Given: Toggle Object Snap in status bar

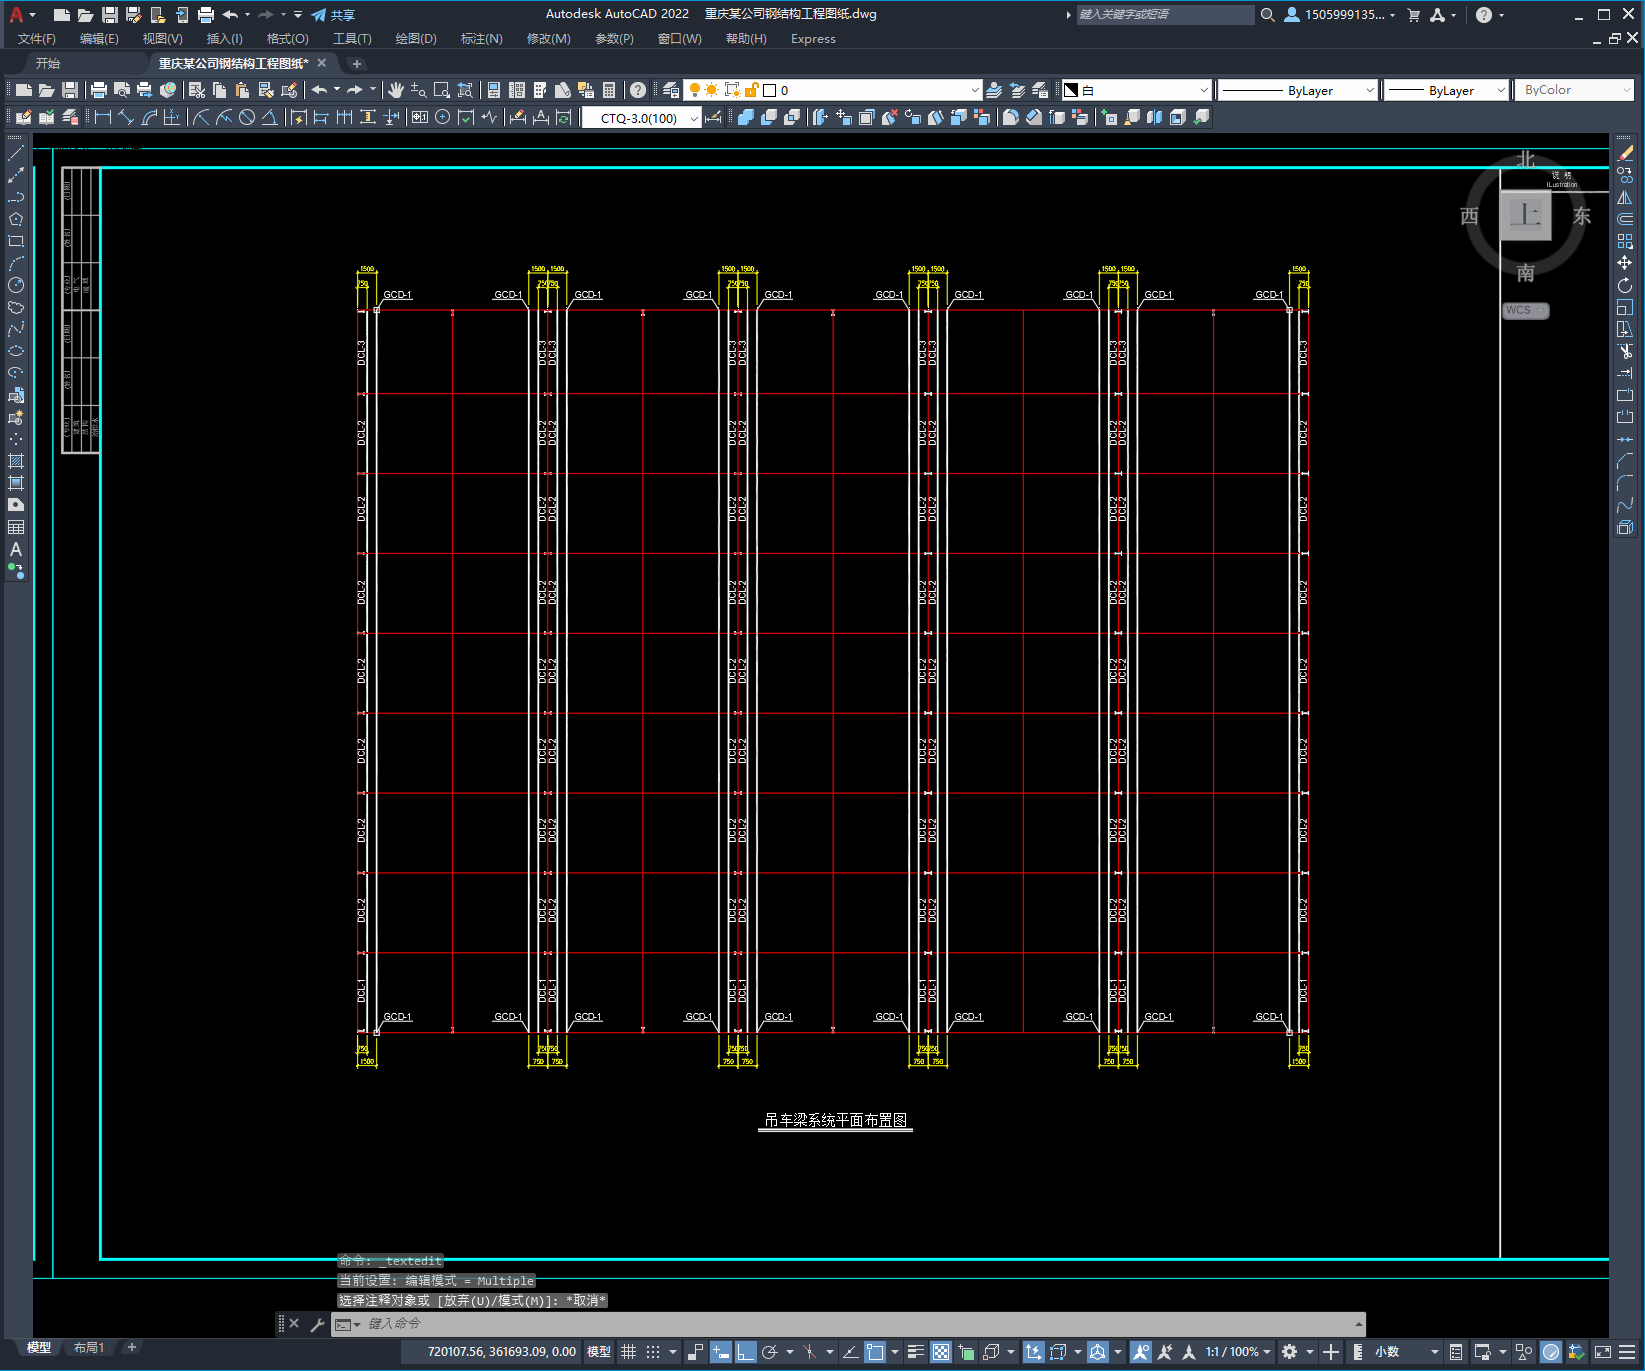Looking at the screenshot, I should click(875, 1352).
